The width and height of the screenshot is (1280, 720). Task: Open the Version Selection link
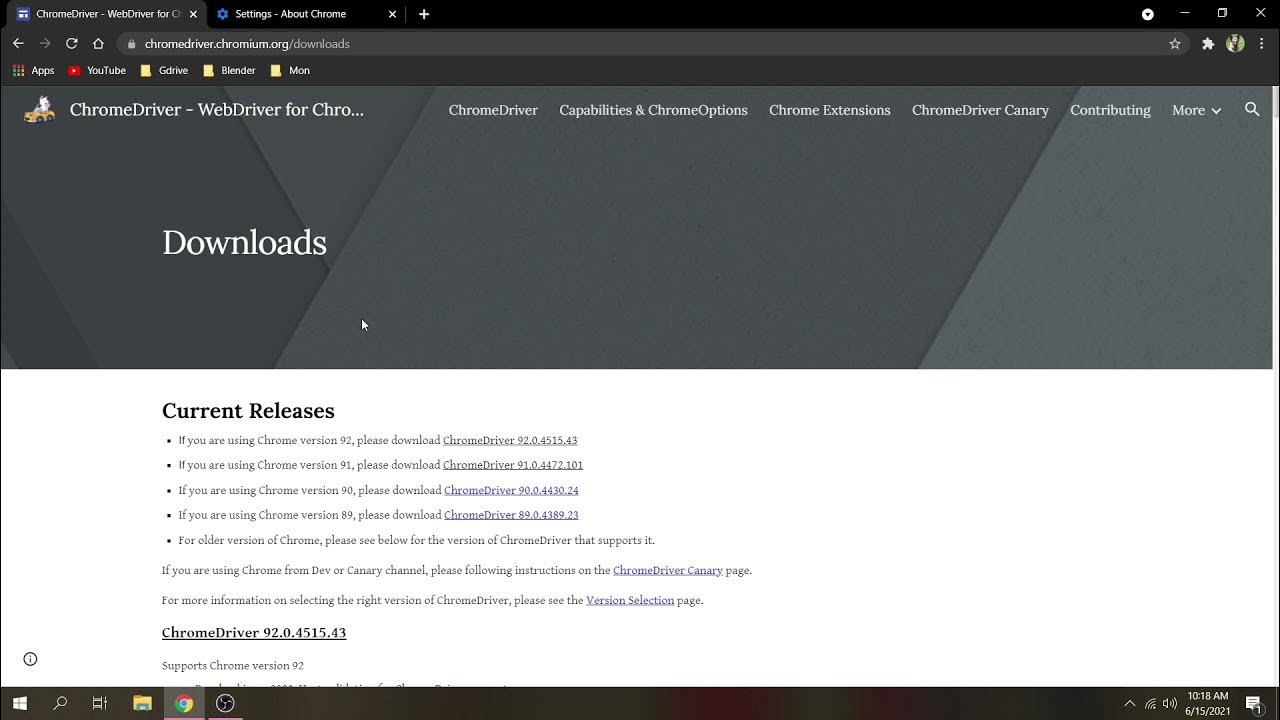click(630, 600)
